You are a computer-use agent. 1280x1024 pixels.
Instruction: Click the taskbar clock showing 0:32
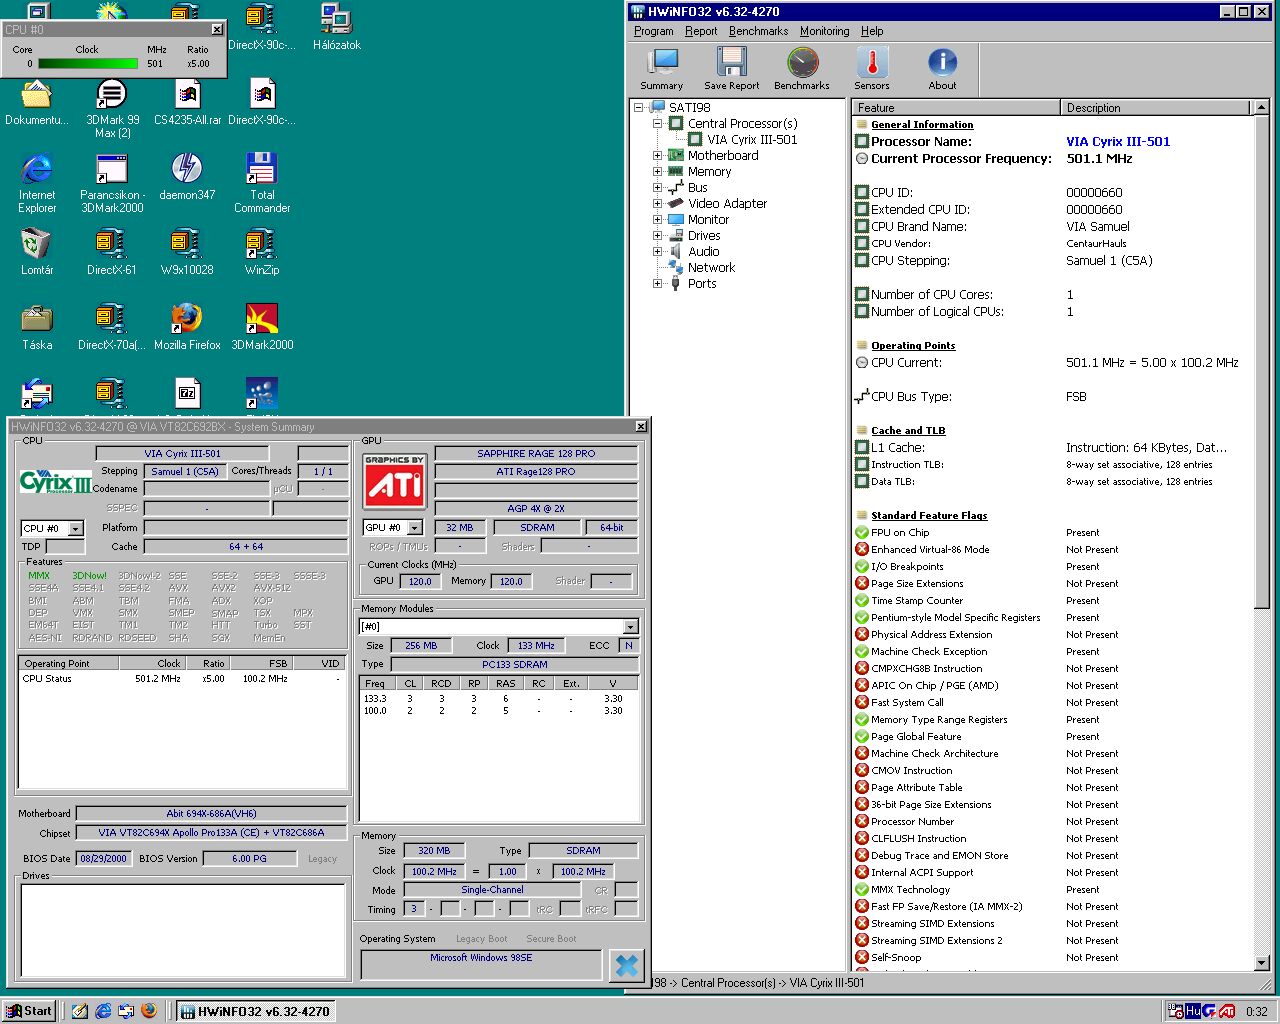[1256, 1012]
